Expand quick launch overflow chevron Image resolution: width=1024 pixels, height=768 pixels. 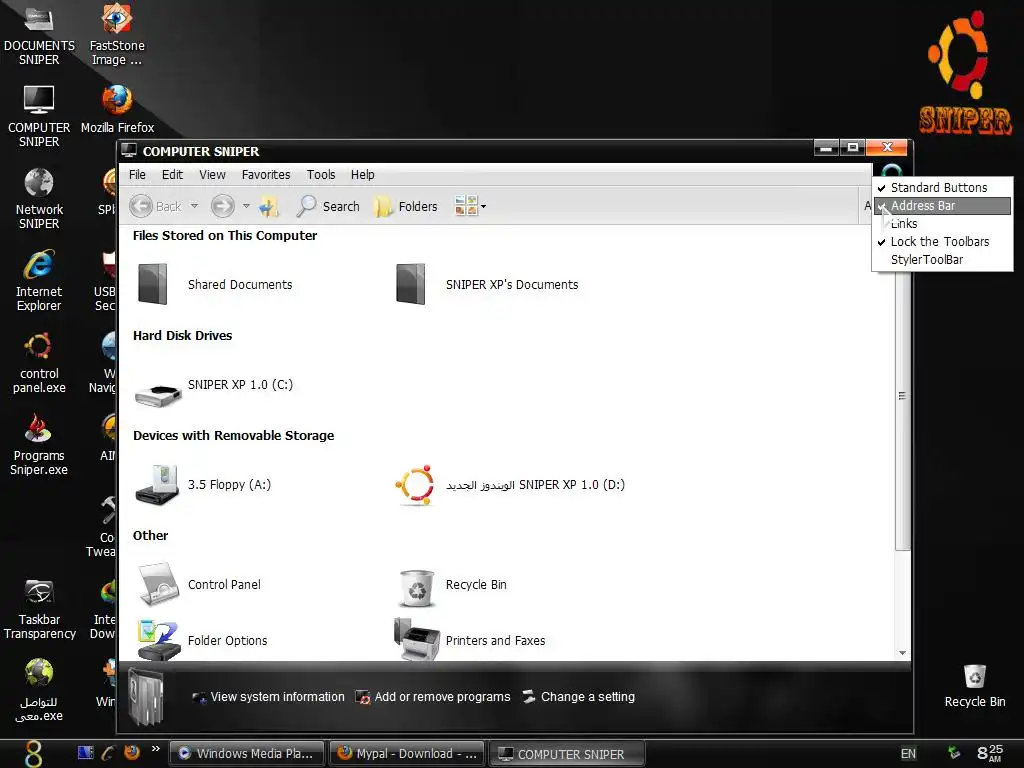tap(155, 748)
